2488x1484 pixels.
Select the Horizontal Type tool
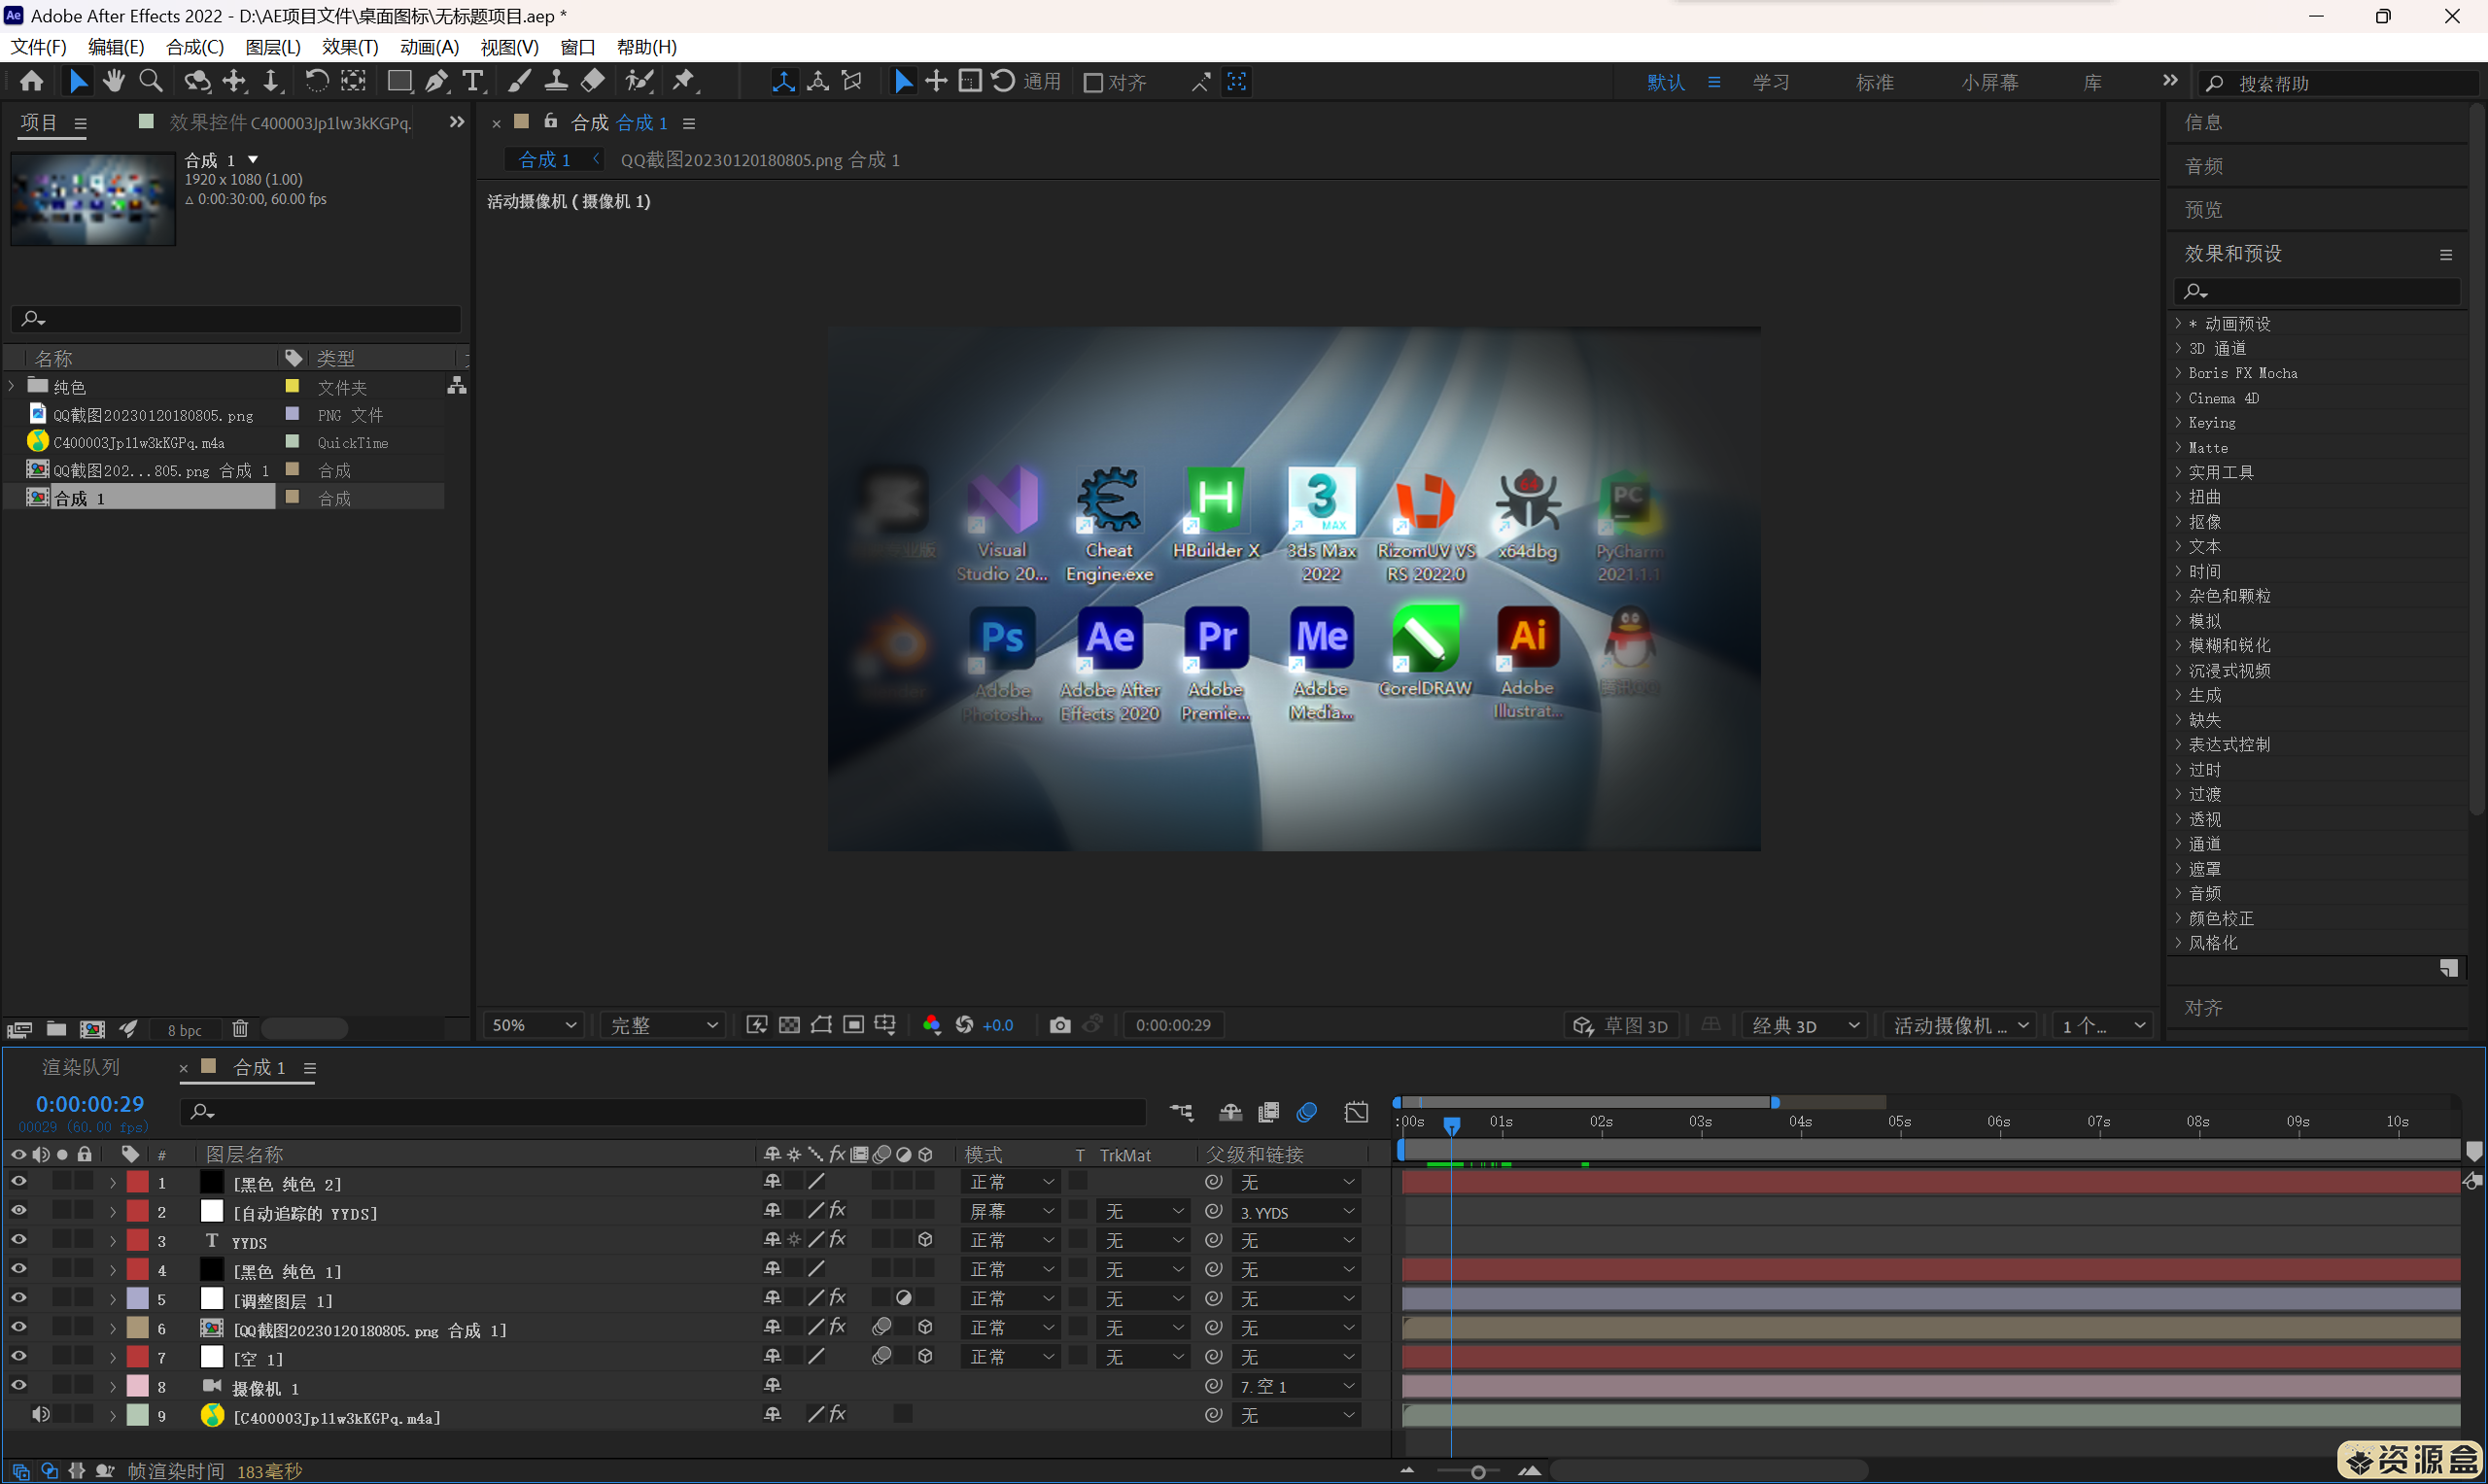tap(473, 81)
